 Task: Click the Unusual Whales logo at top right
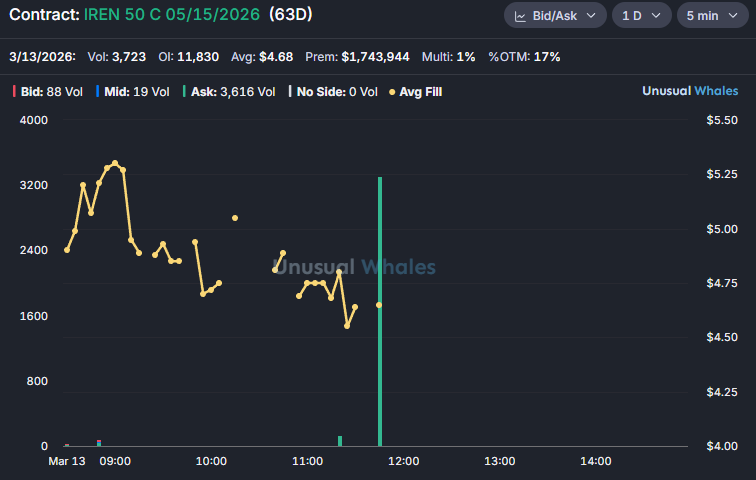point(690,91)
